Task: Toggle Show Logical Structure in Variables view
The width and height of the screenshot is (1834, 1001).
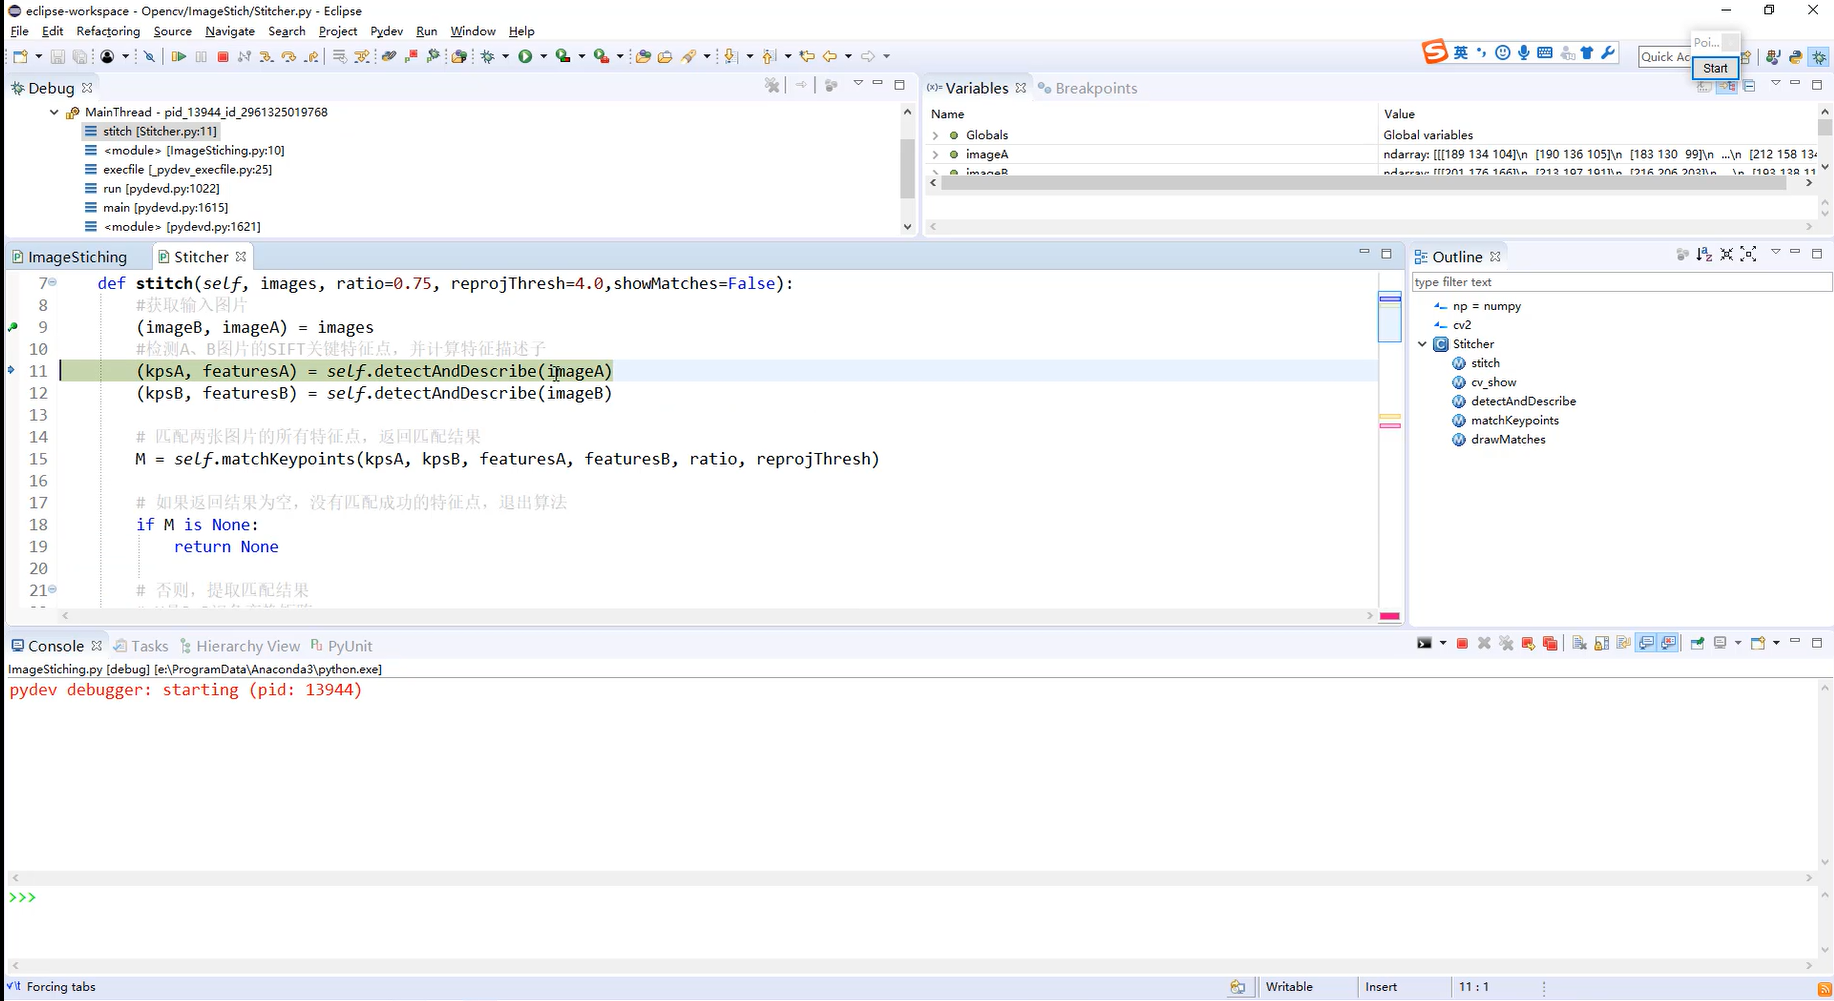Action: [x=1727, y=86]
